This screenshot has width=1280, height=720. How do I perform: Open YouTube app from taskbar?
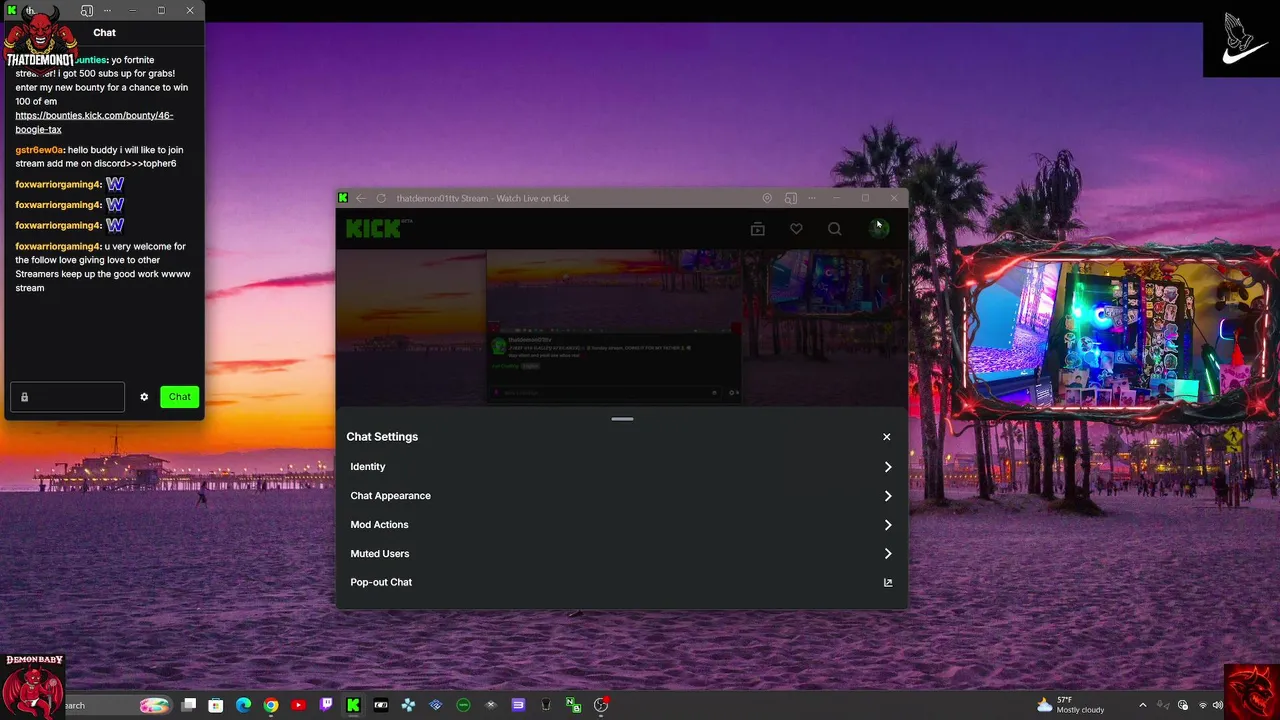coord(298,705)
